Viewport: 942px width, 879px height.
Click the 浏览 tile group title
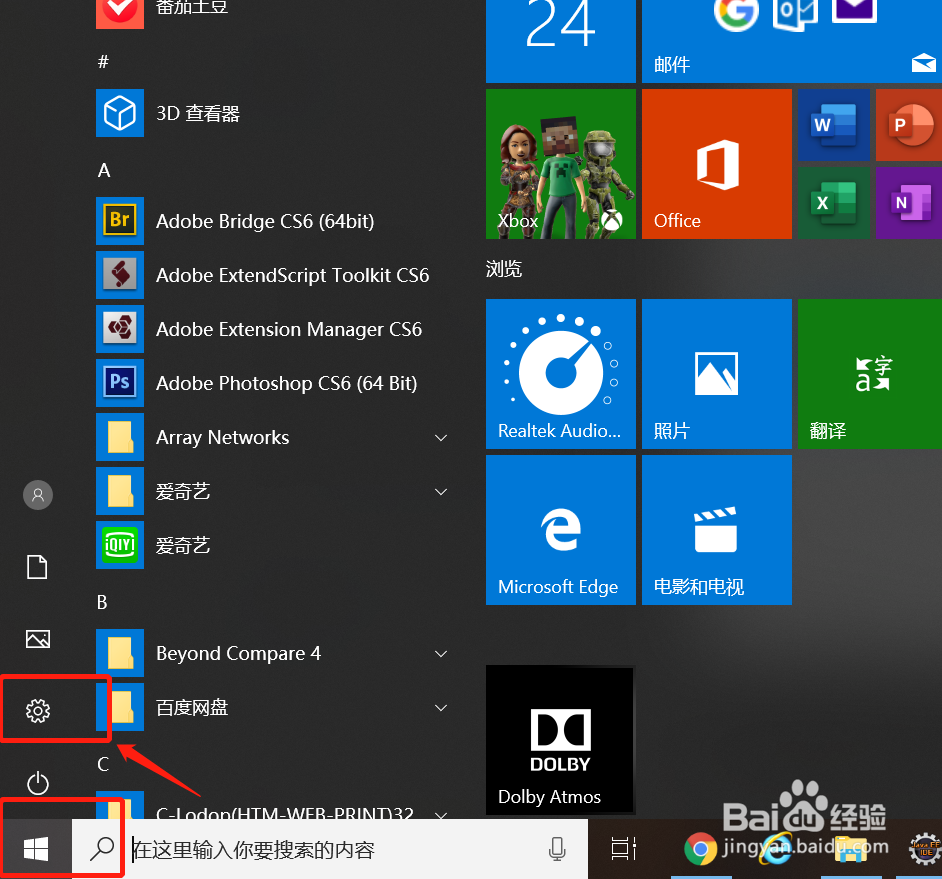[503, 269]
